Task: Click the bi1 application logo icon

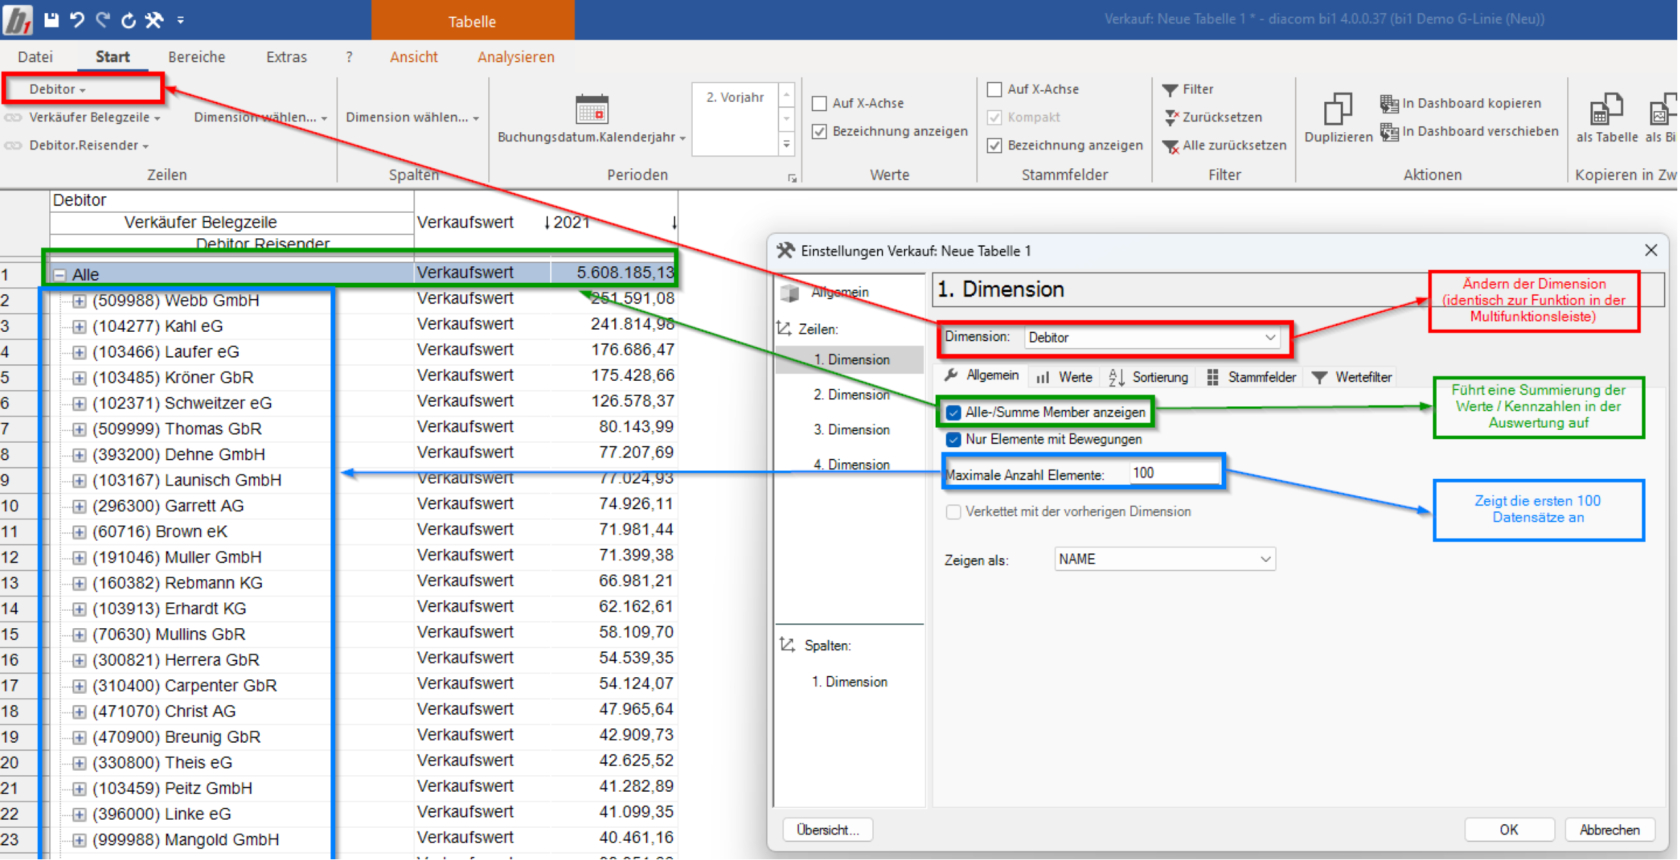Action: (18, 19)
